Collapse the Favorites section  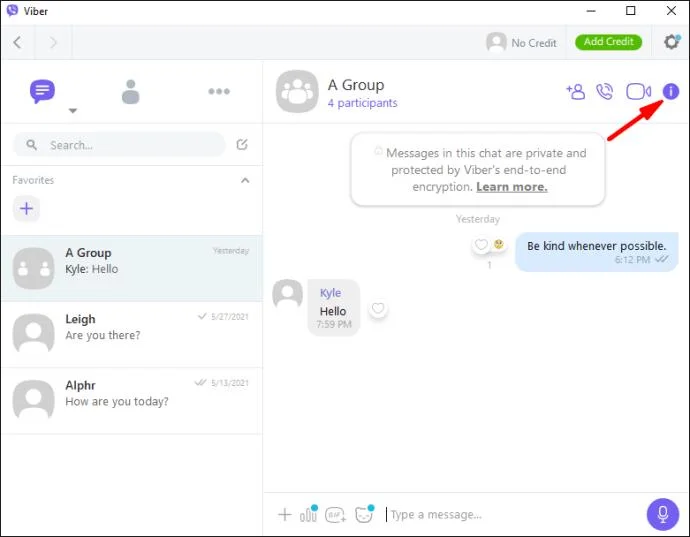tap(245, 180)
